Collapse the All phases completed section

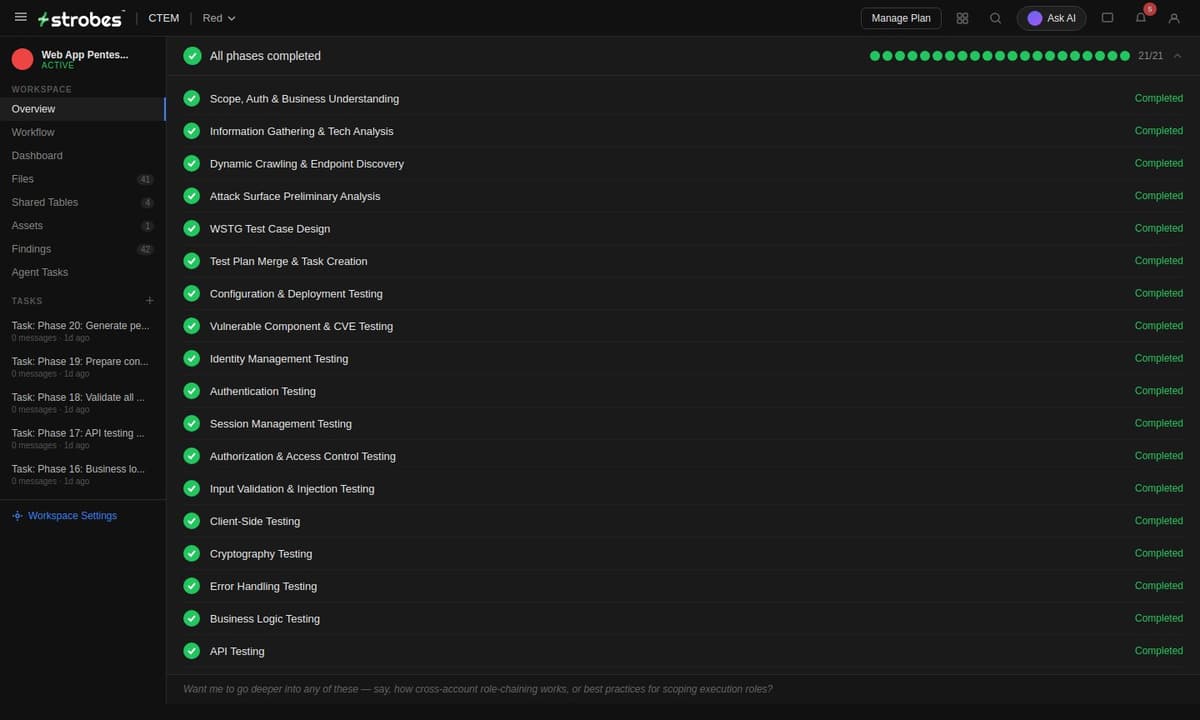click(x=1177, y=56)
